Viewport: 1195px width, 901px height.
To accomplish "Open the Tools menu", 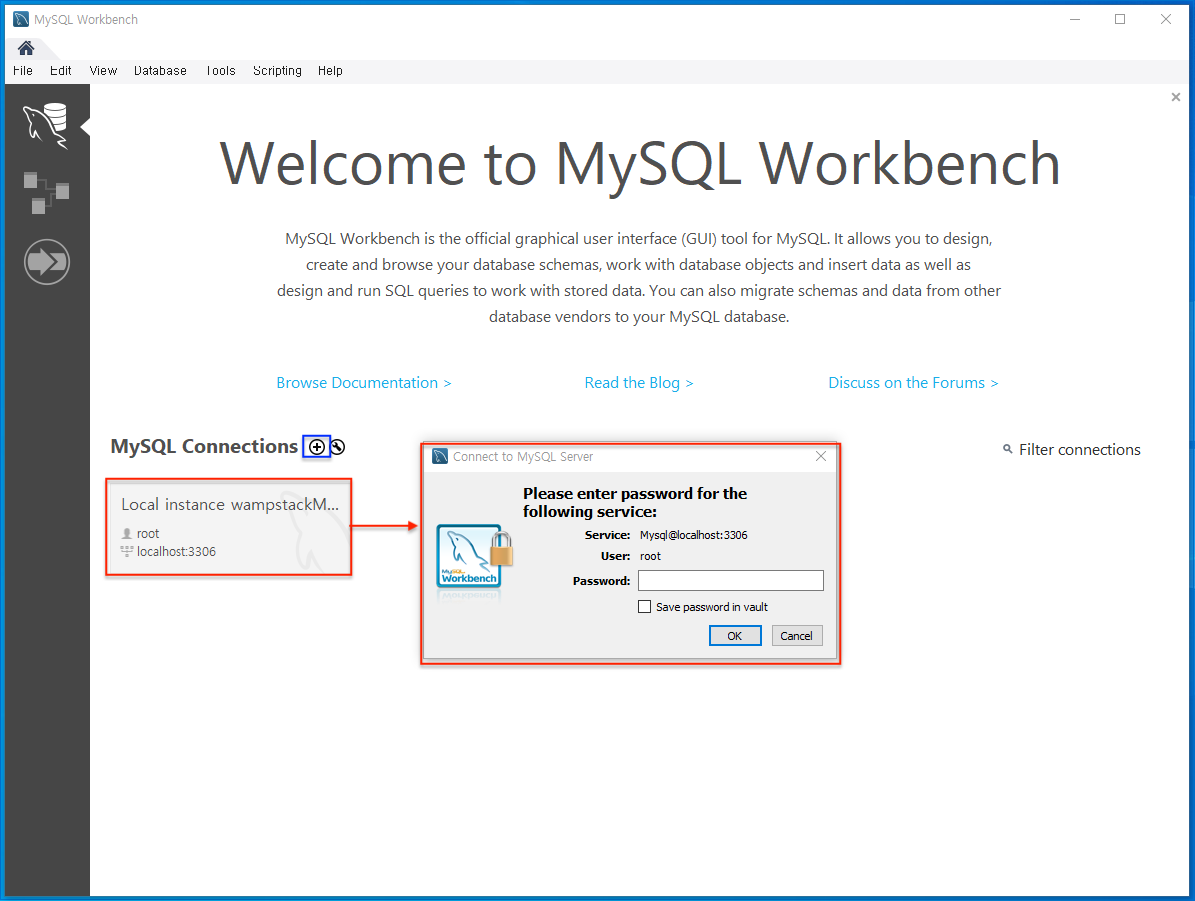I will click(220, 71).
